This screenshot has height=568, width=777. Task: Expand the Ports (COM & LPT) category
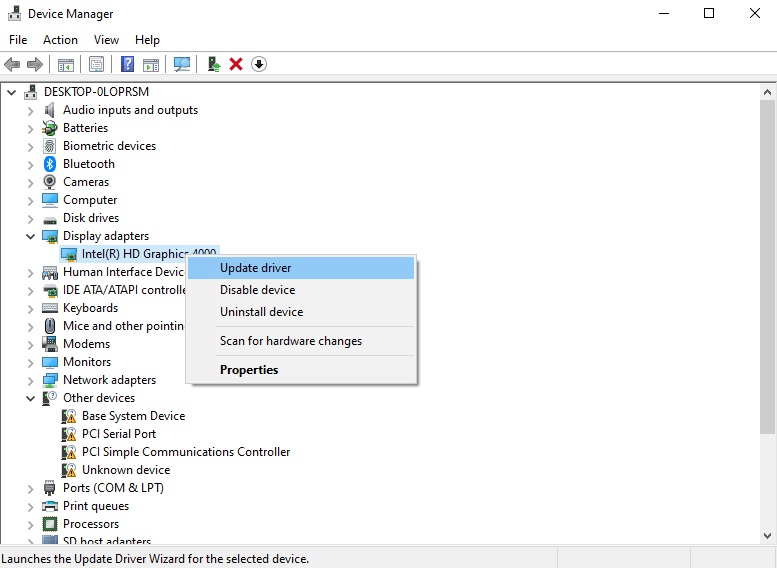(x=30, y=489)
